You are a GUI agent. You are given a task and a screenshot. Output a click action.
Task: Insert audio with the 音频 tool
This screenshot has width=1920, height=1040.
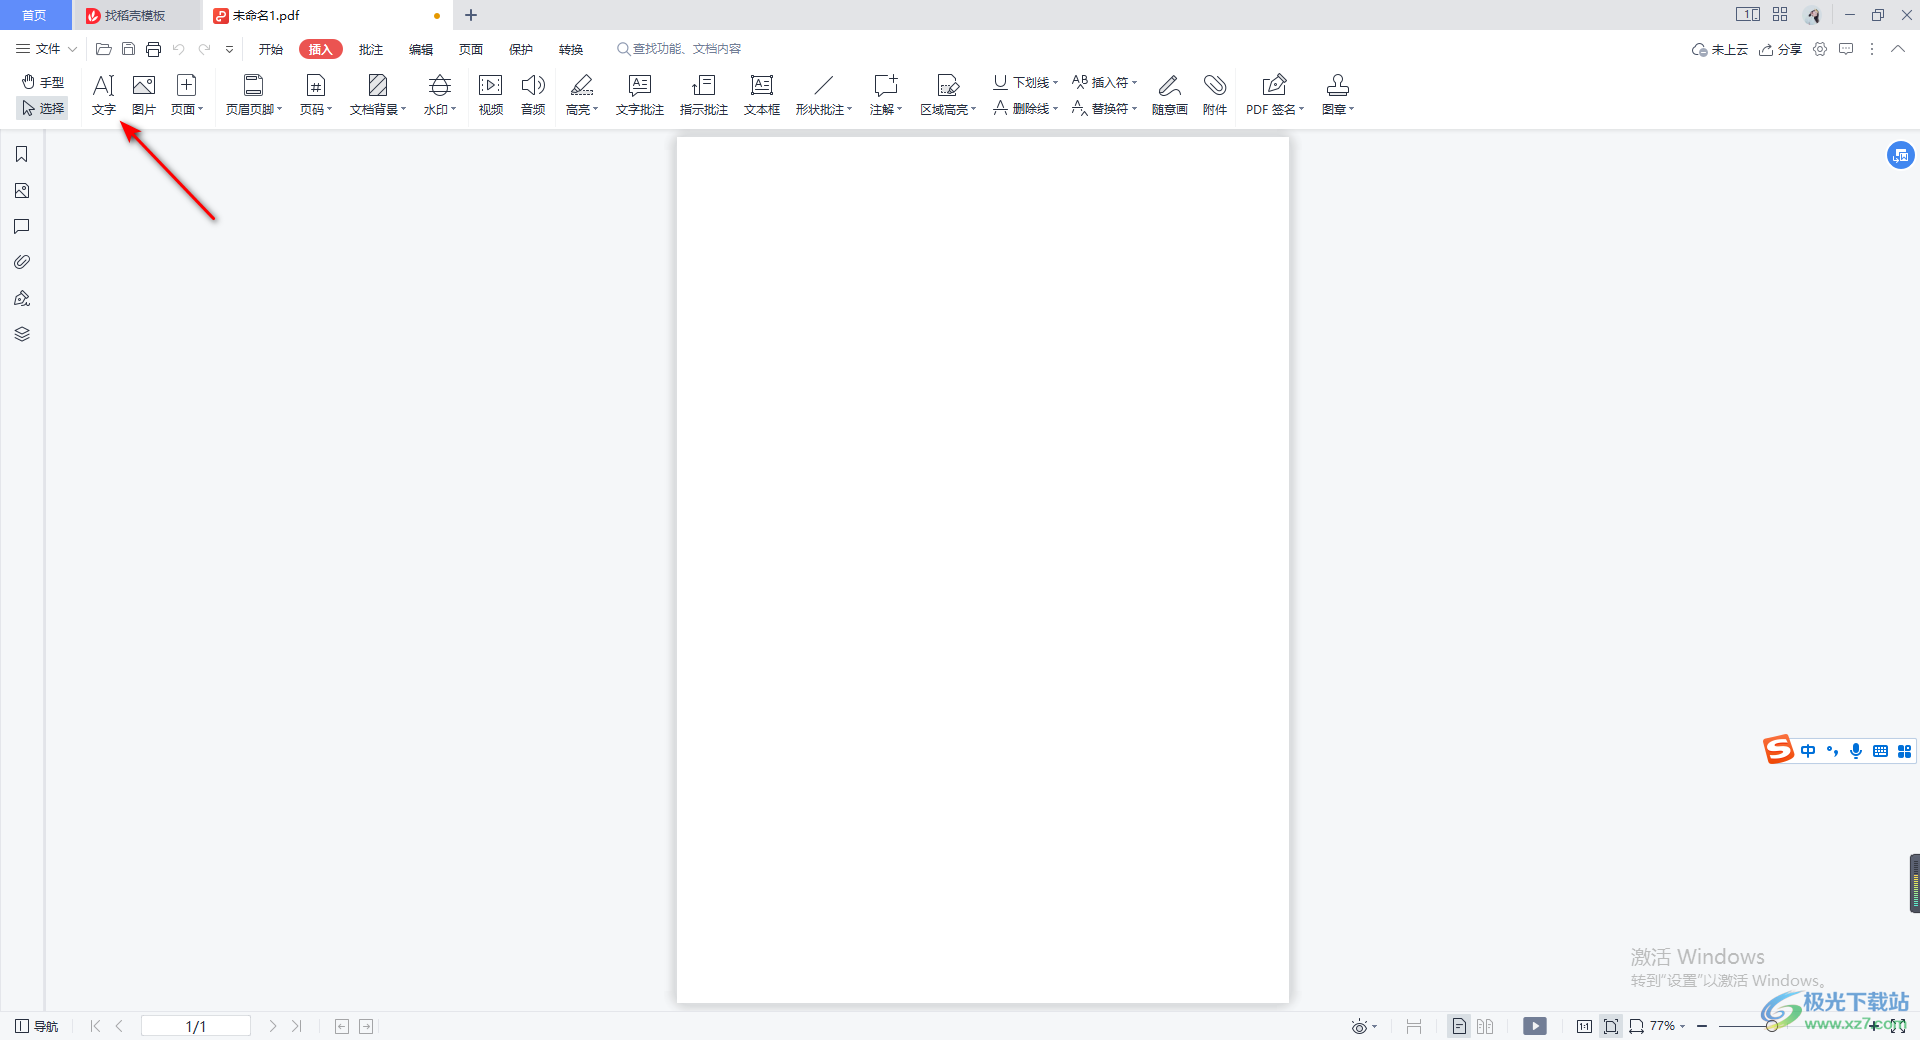(x=533, y=95)
